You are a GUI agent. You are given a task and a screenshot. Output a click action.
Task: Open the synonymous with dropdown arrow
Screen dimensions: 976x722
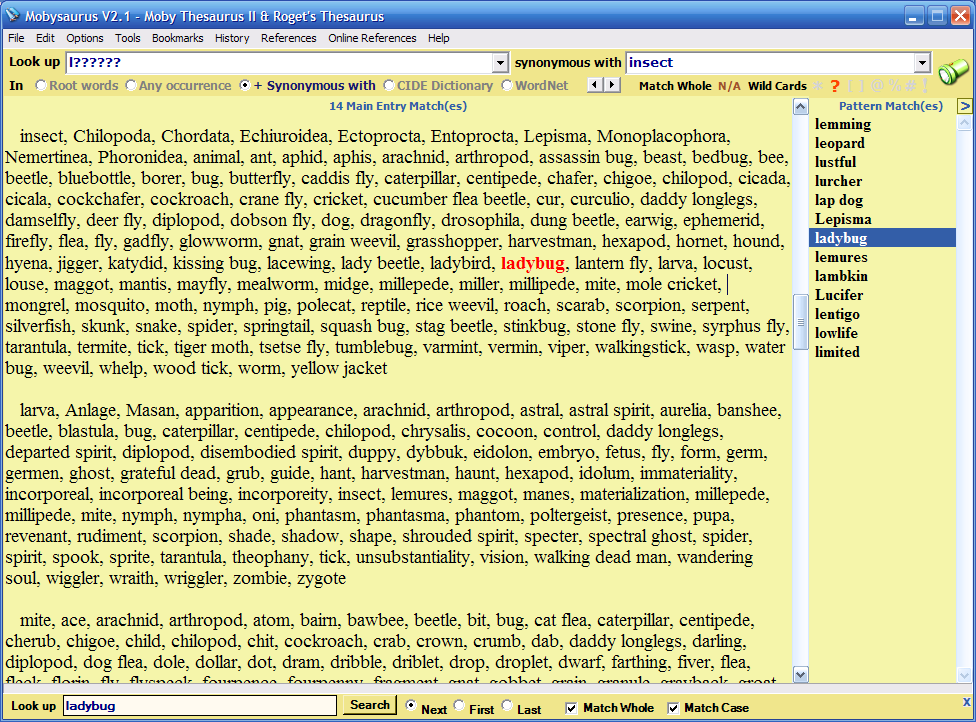[x=922, y=62]
